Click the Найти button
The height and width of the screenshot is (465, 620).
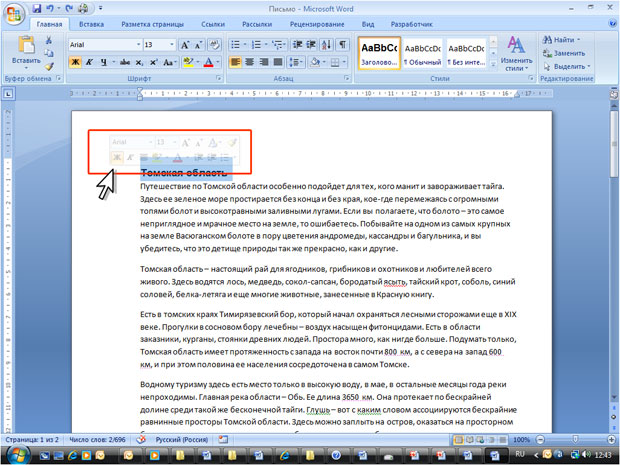[561, 40]
